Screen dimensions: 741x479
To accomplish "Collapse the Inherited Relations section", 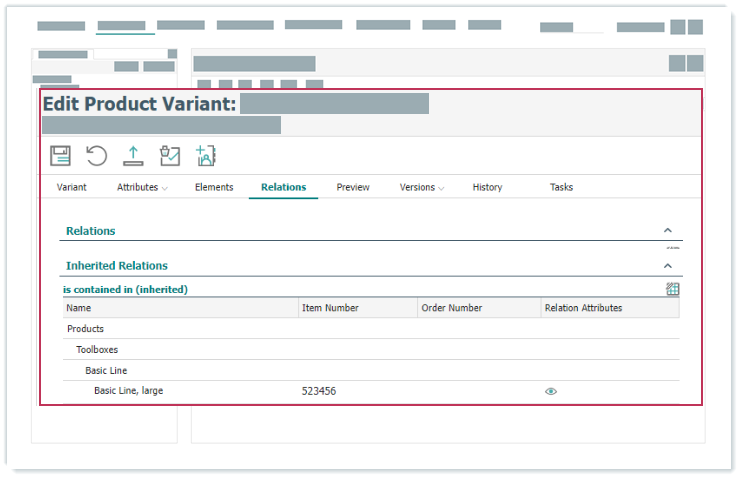I will pyautogui.click(x=668, y=266).
